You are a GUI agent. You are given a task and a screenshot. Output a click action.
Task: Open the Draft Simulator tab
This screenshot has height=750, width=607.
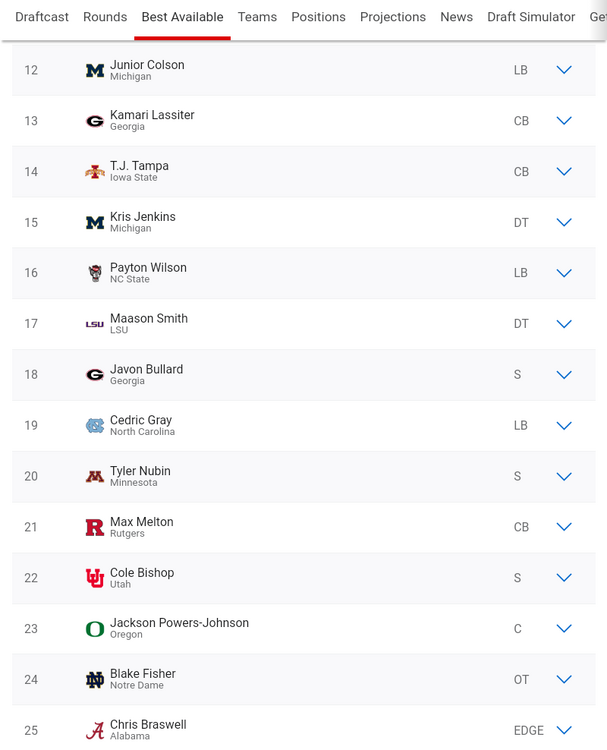pos(531,17)
